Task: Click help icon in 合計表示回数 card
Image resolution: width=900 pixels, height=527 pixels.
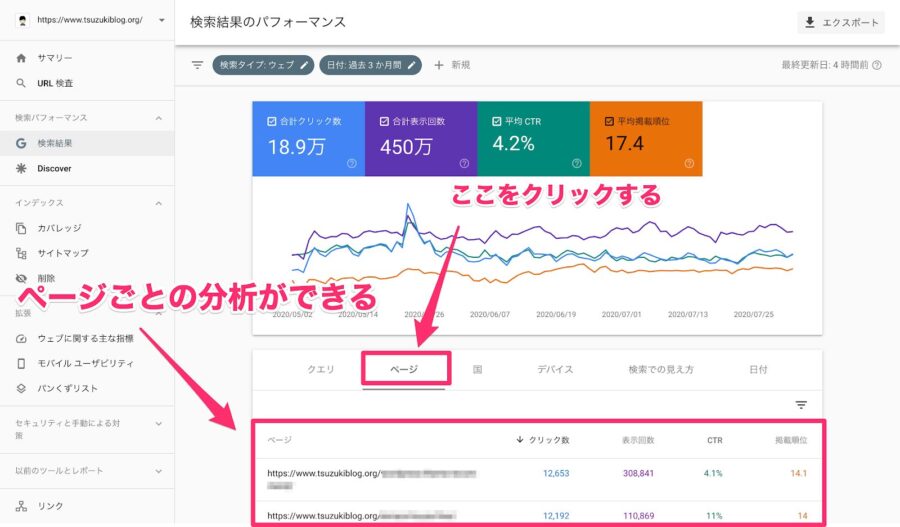Action: tap(464, 164)
